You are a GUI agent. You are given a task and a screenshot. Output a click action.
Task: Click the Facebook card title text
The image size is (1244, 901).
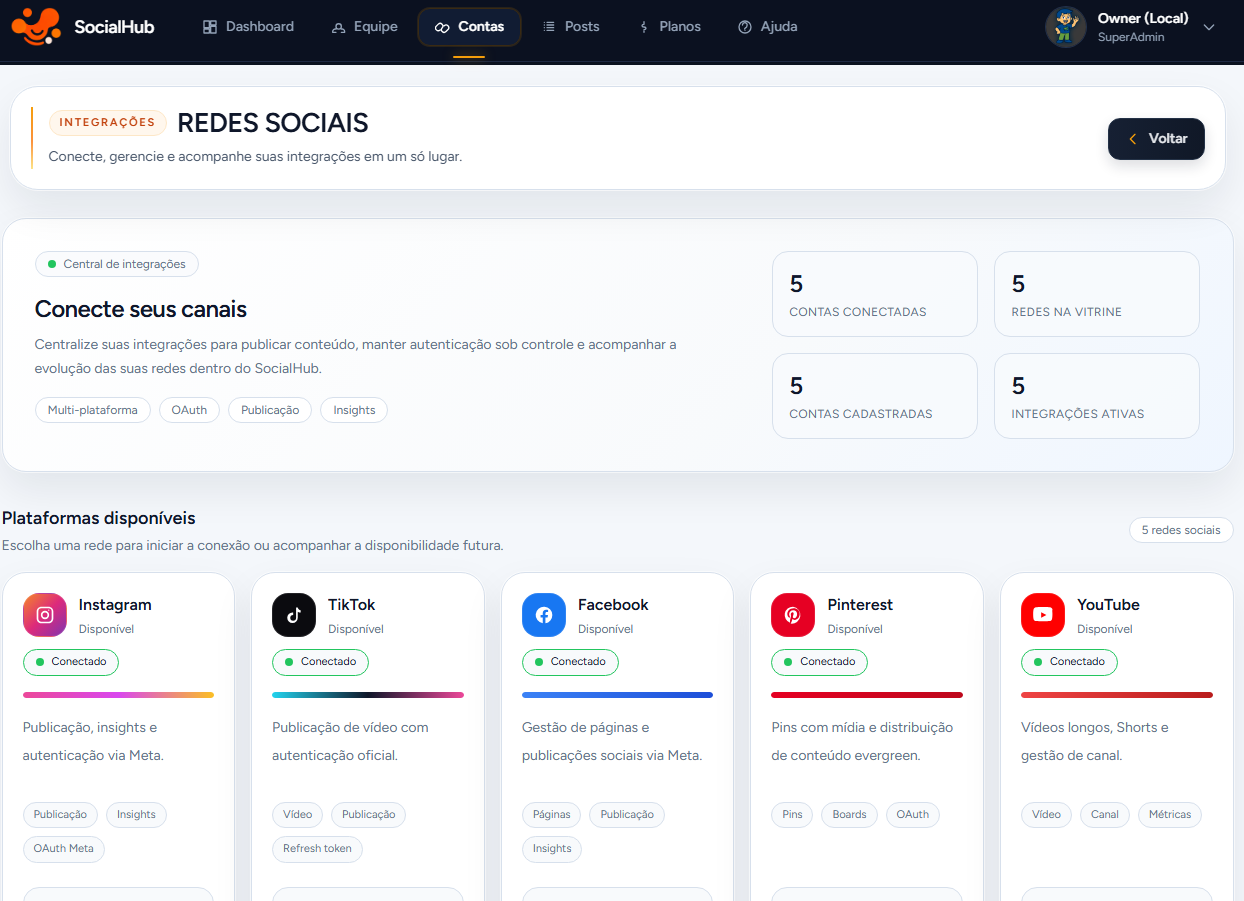pyautogui.click(x=613, y=605)
